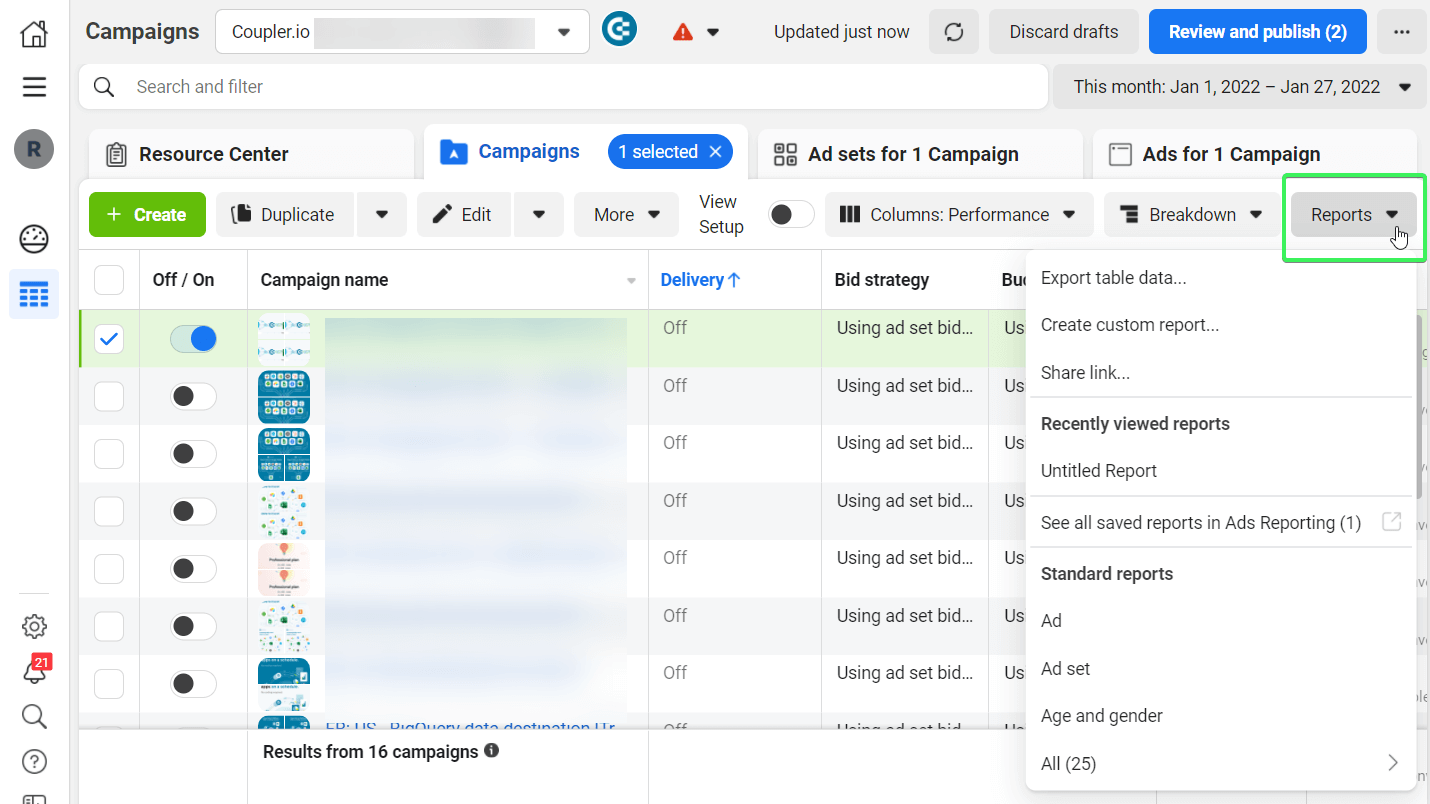Open Columns: Performance dropdown
The width and height of the screenshot is (1430, 804).
(958, 215)
